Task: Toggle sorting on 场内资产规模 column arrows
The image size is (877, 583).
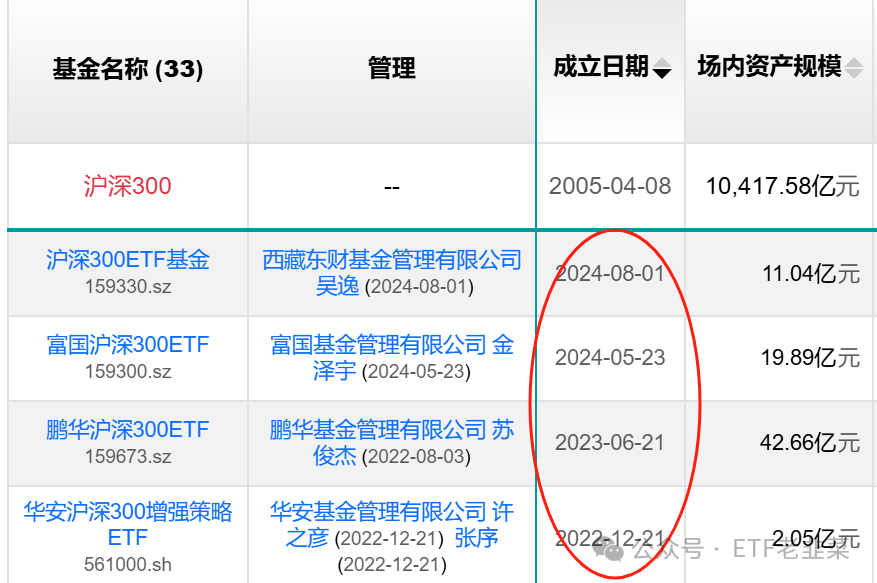Action: tap(855, 67)
